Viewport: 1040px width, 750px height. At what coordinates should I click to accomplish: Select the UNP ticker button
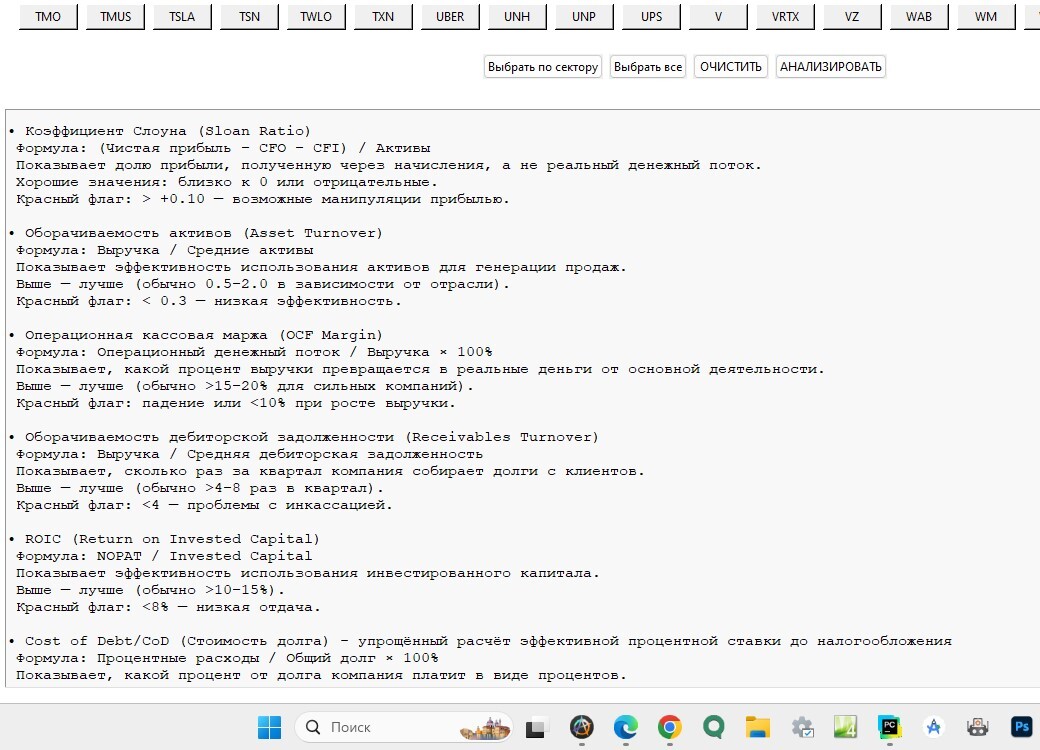click(x=584, y=17)
